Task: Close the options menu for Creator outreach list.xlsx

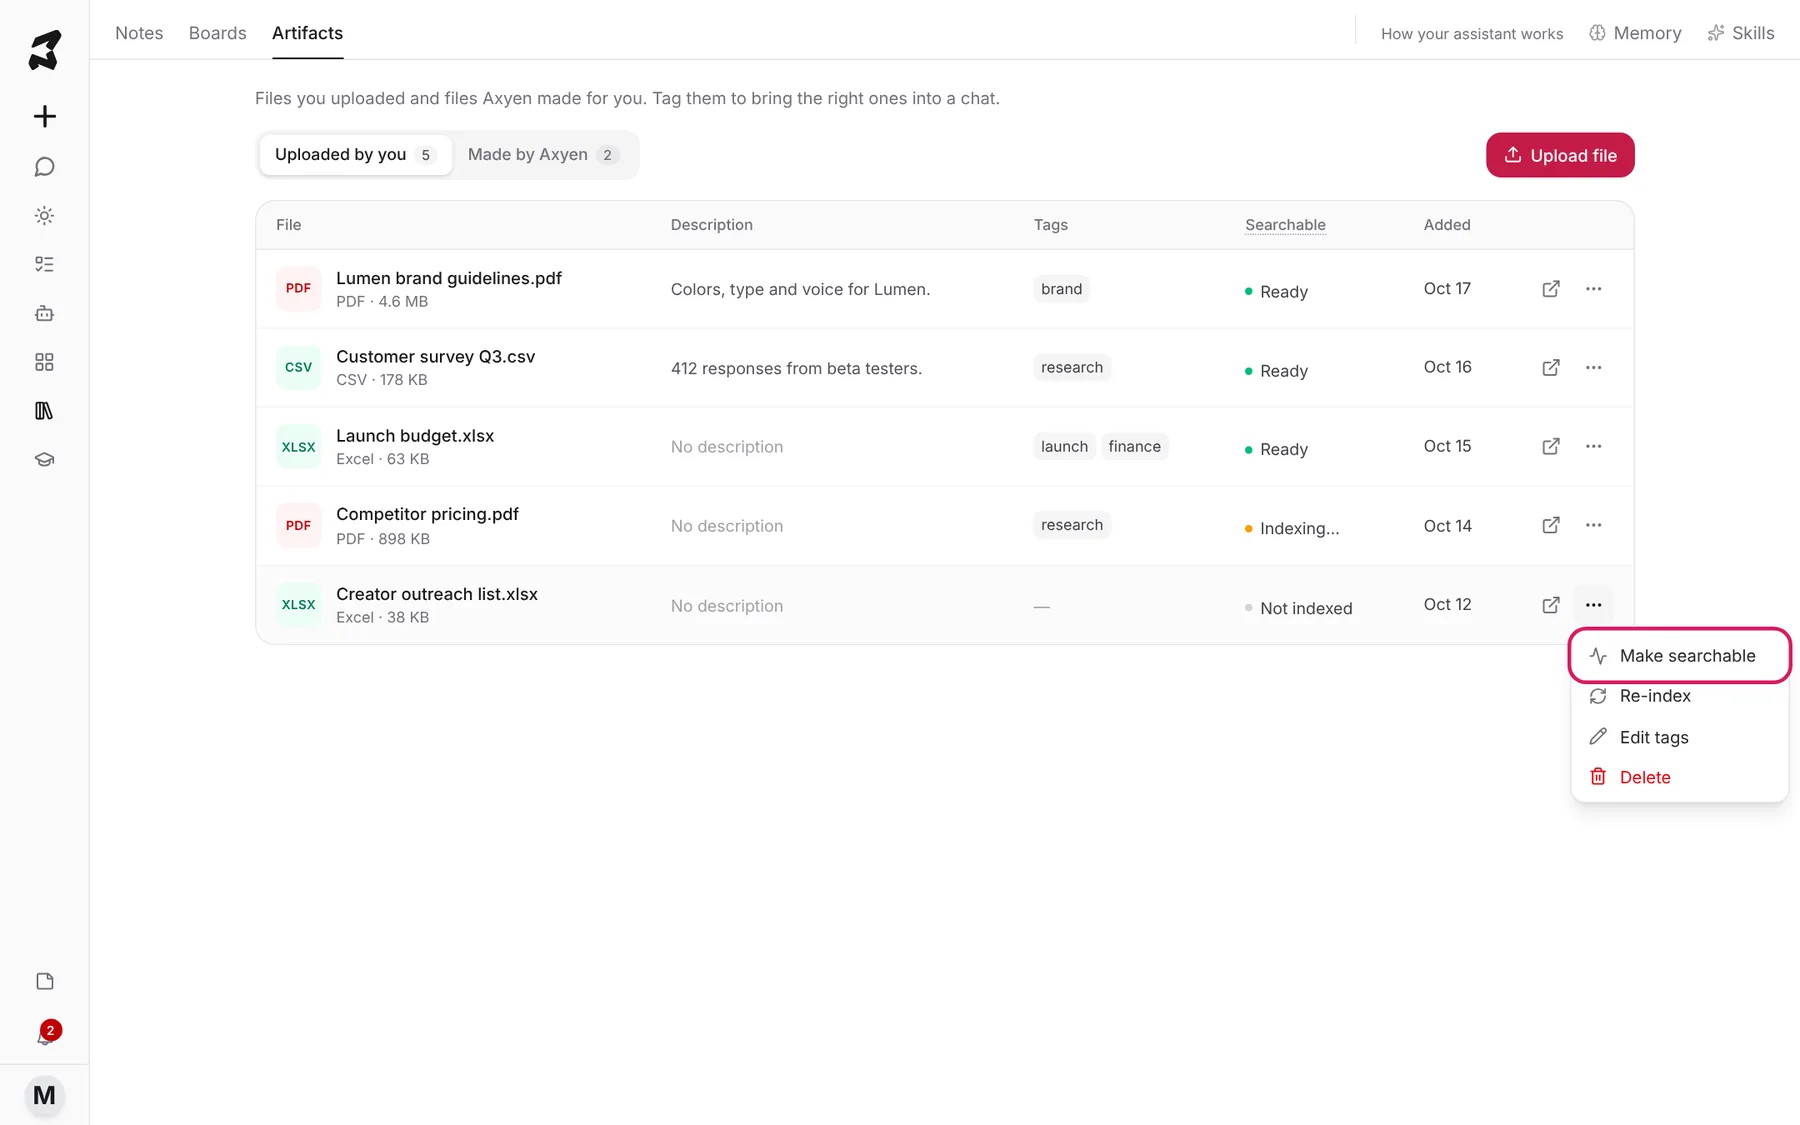Action: tap(1593, 605)
